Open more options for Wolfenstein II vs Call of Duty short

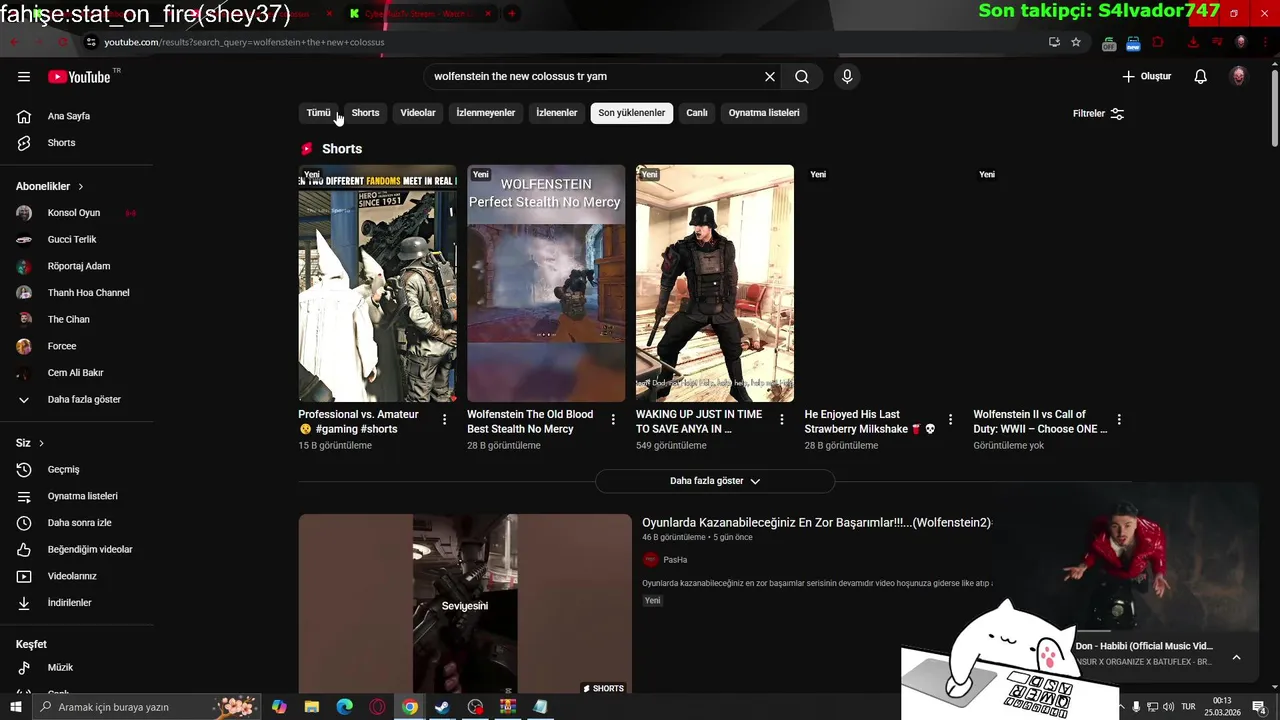click(x=1119, y=420)
